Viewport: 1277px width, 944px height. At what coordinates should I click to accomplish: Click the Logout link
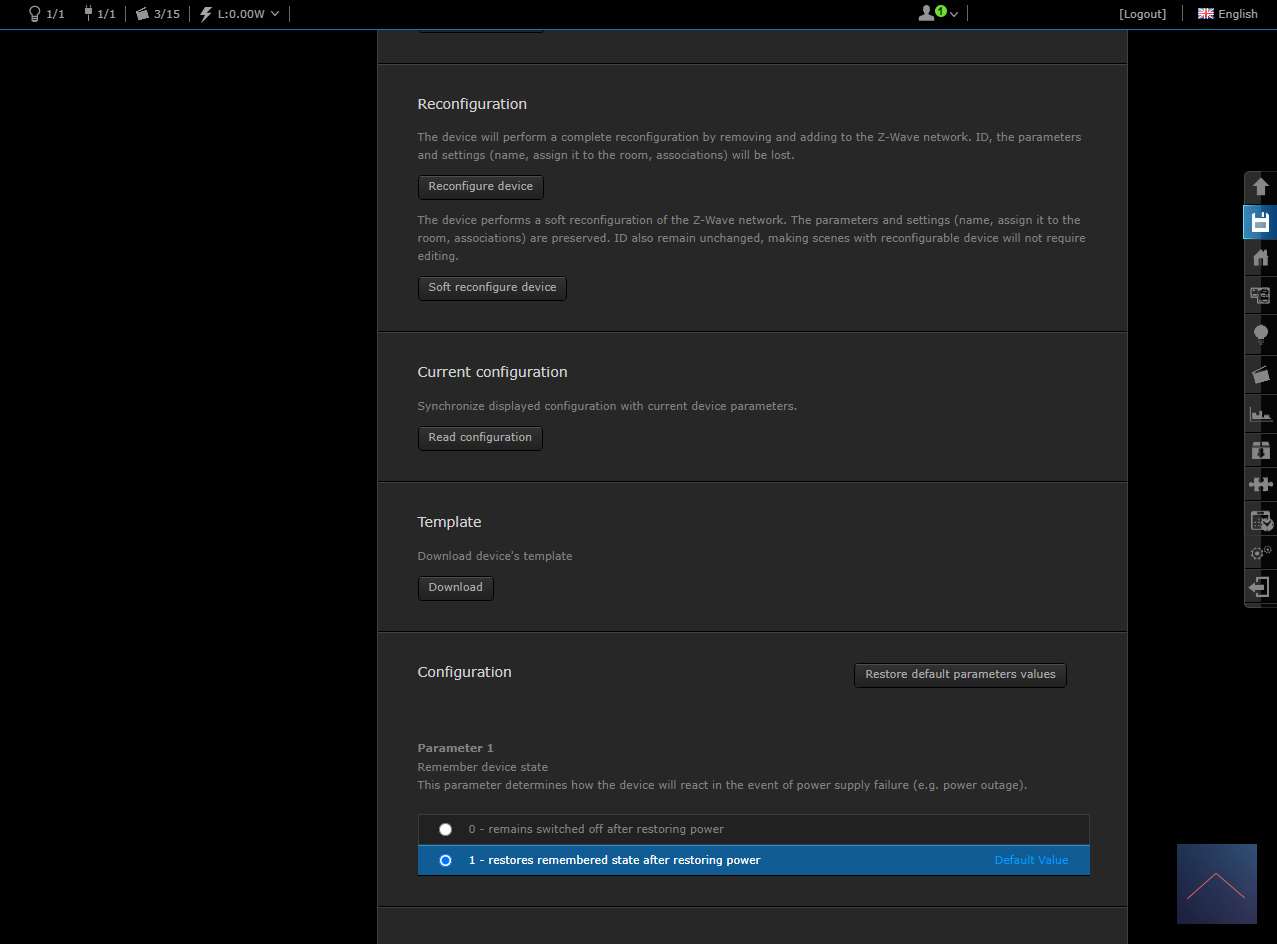1142,14
